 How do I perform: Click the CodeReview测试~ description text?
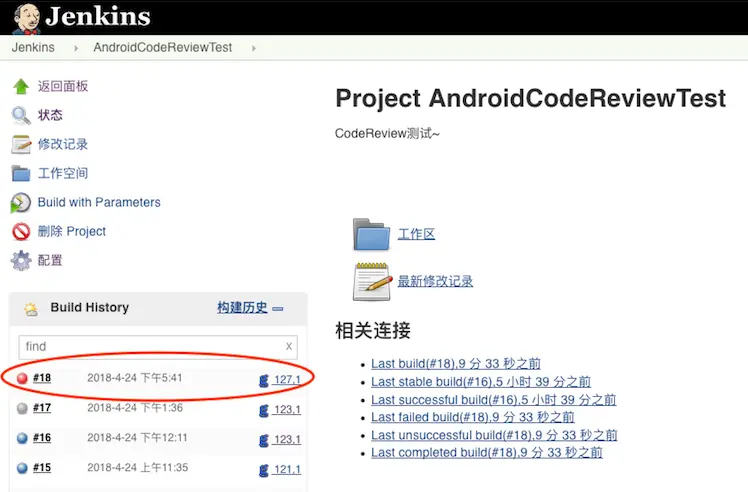click(x=387, y=134)
